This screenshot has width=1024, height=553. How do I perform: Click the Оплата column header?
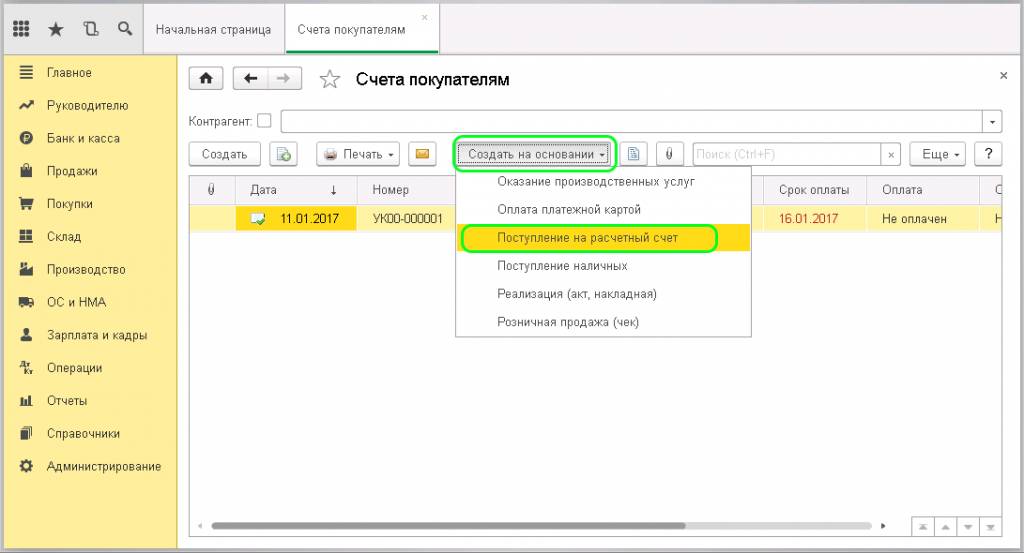point(923,190)
